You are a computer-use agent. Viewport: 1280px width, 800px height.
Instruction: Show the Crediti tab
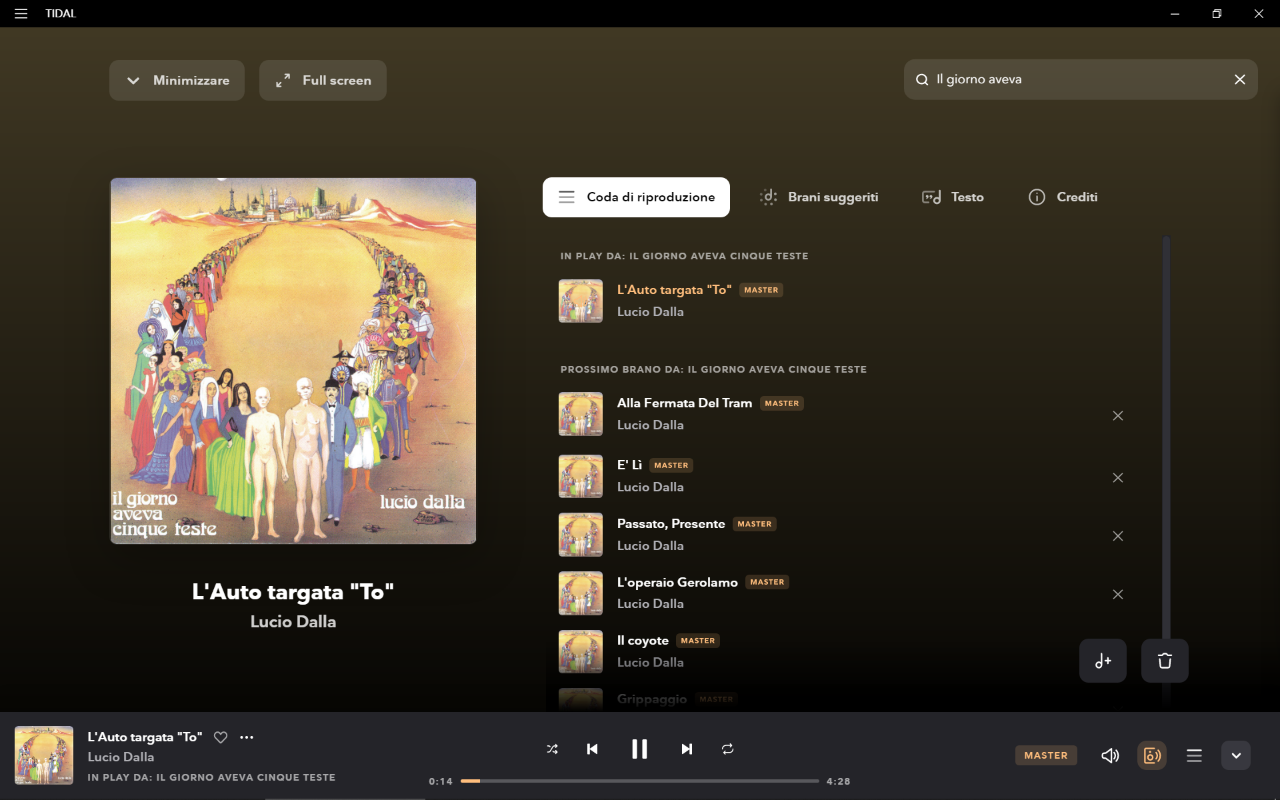pyautogui.click(x=1063, y=197)
